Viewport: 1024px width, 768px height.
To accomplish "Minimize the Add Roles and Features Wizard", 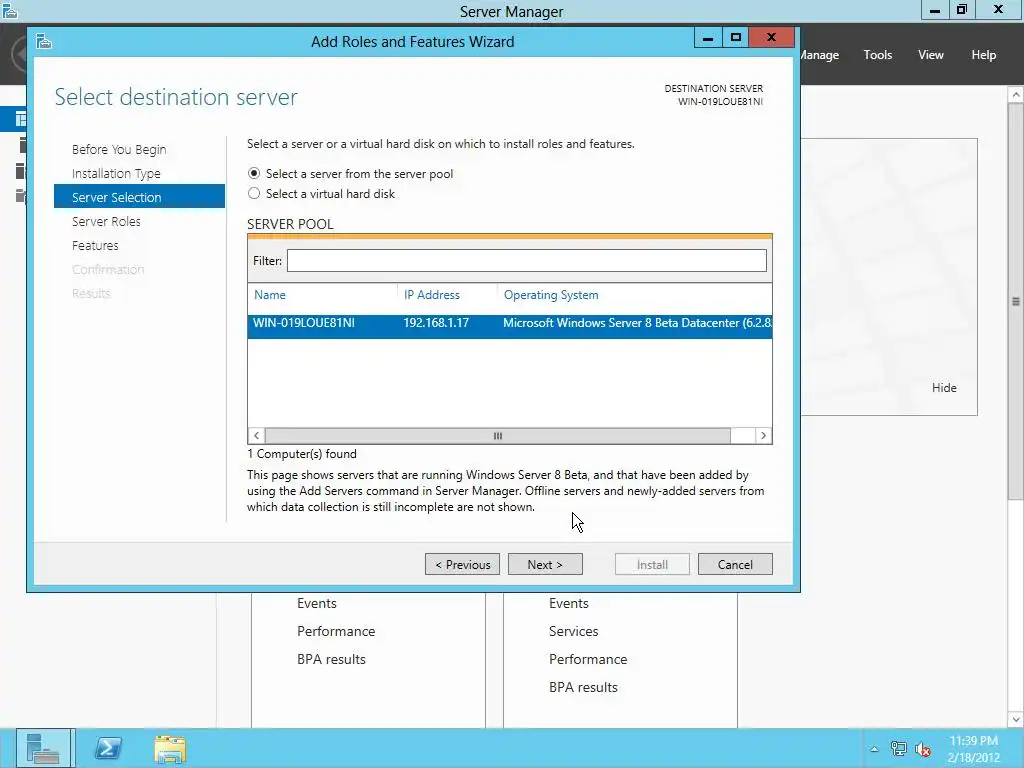I will (x=708, y=37).
